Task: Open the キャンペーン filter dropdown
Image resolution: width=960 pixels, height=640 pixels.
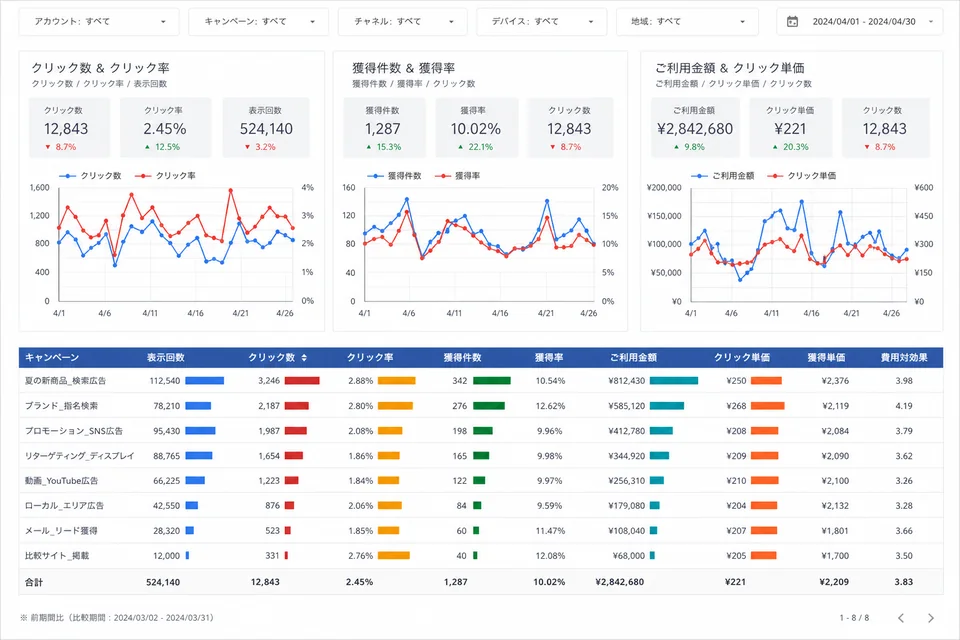Action: point(258,21)
